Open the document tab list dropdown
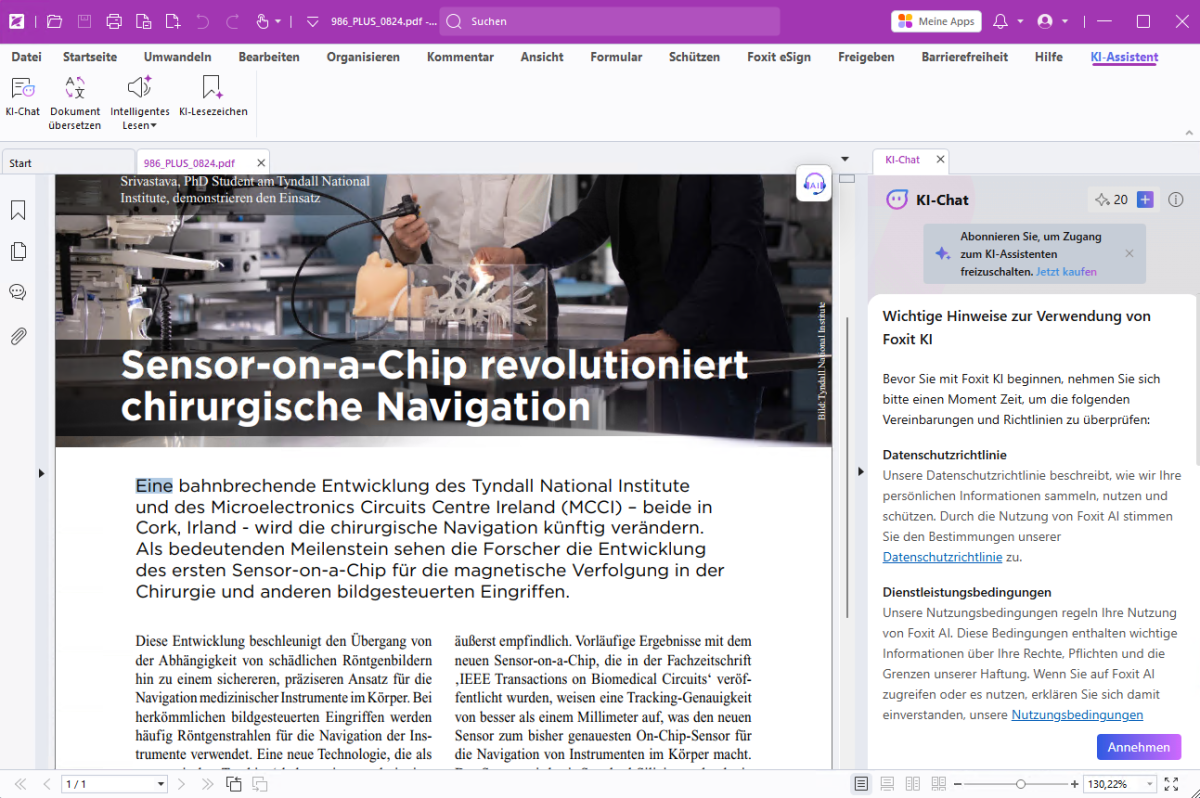Image resolution: width=1200 pixels, height=798 pixels. 845,159
